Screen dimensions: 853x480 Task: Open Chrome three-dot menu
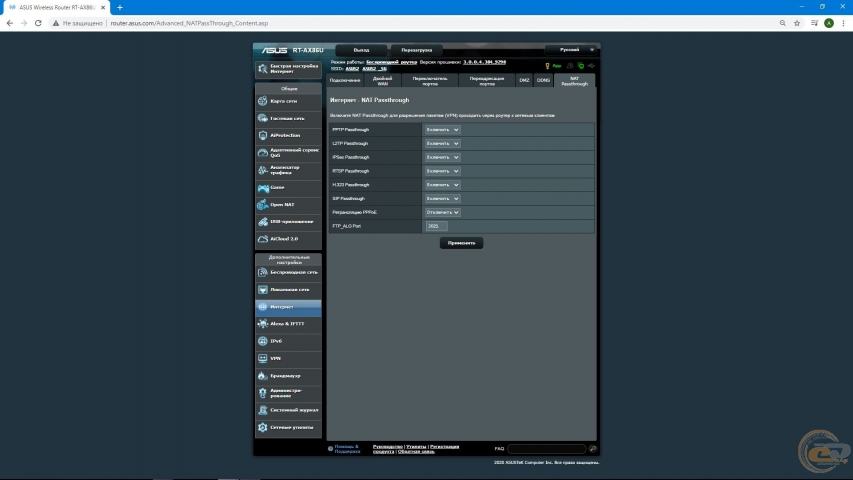(x=843, y=23)
